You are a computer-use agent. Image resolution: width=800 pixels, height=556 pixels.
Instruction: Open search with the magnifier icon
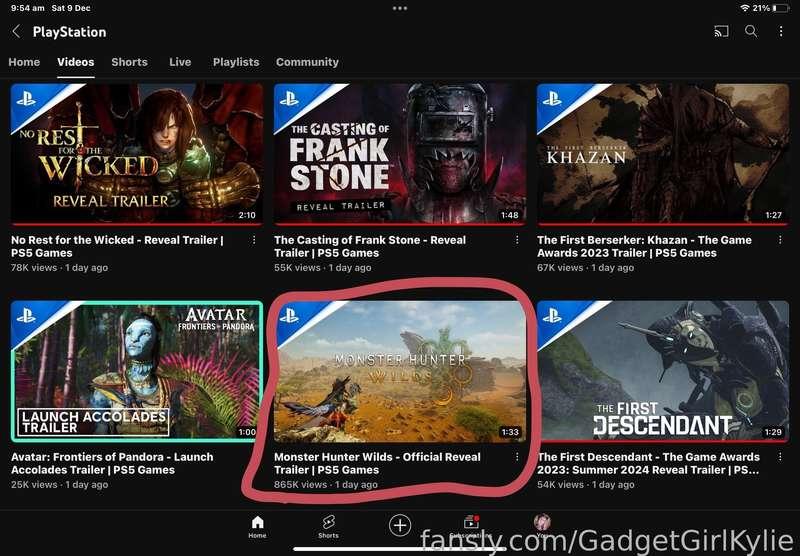pyautogui.click(x=751, y=32)
